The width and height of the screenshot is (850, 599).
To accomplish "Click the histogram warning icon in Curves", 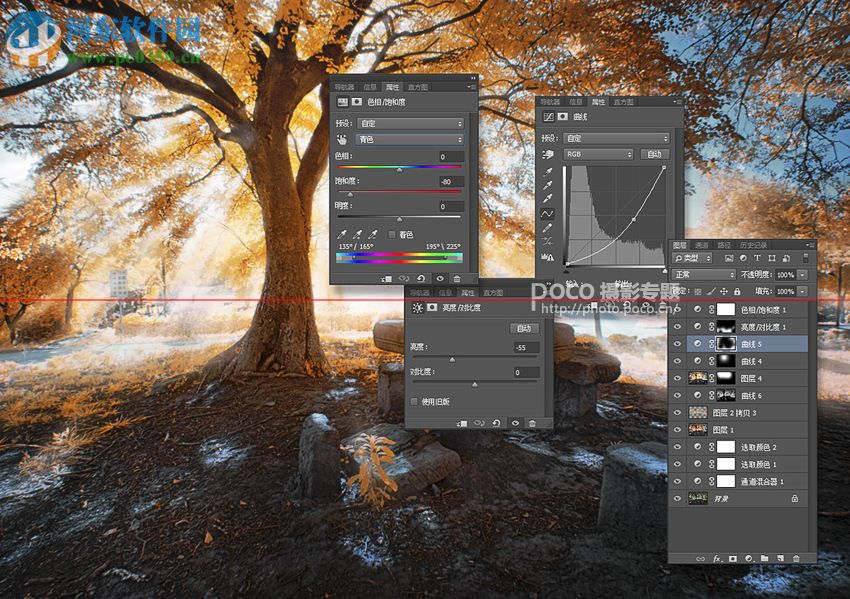I will point(548,257).
